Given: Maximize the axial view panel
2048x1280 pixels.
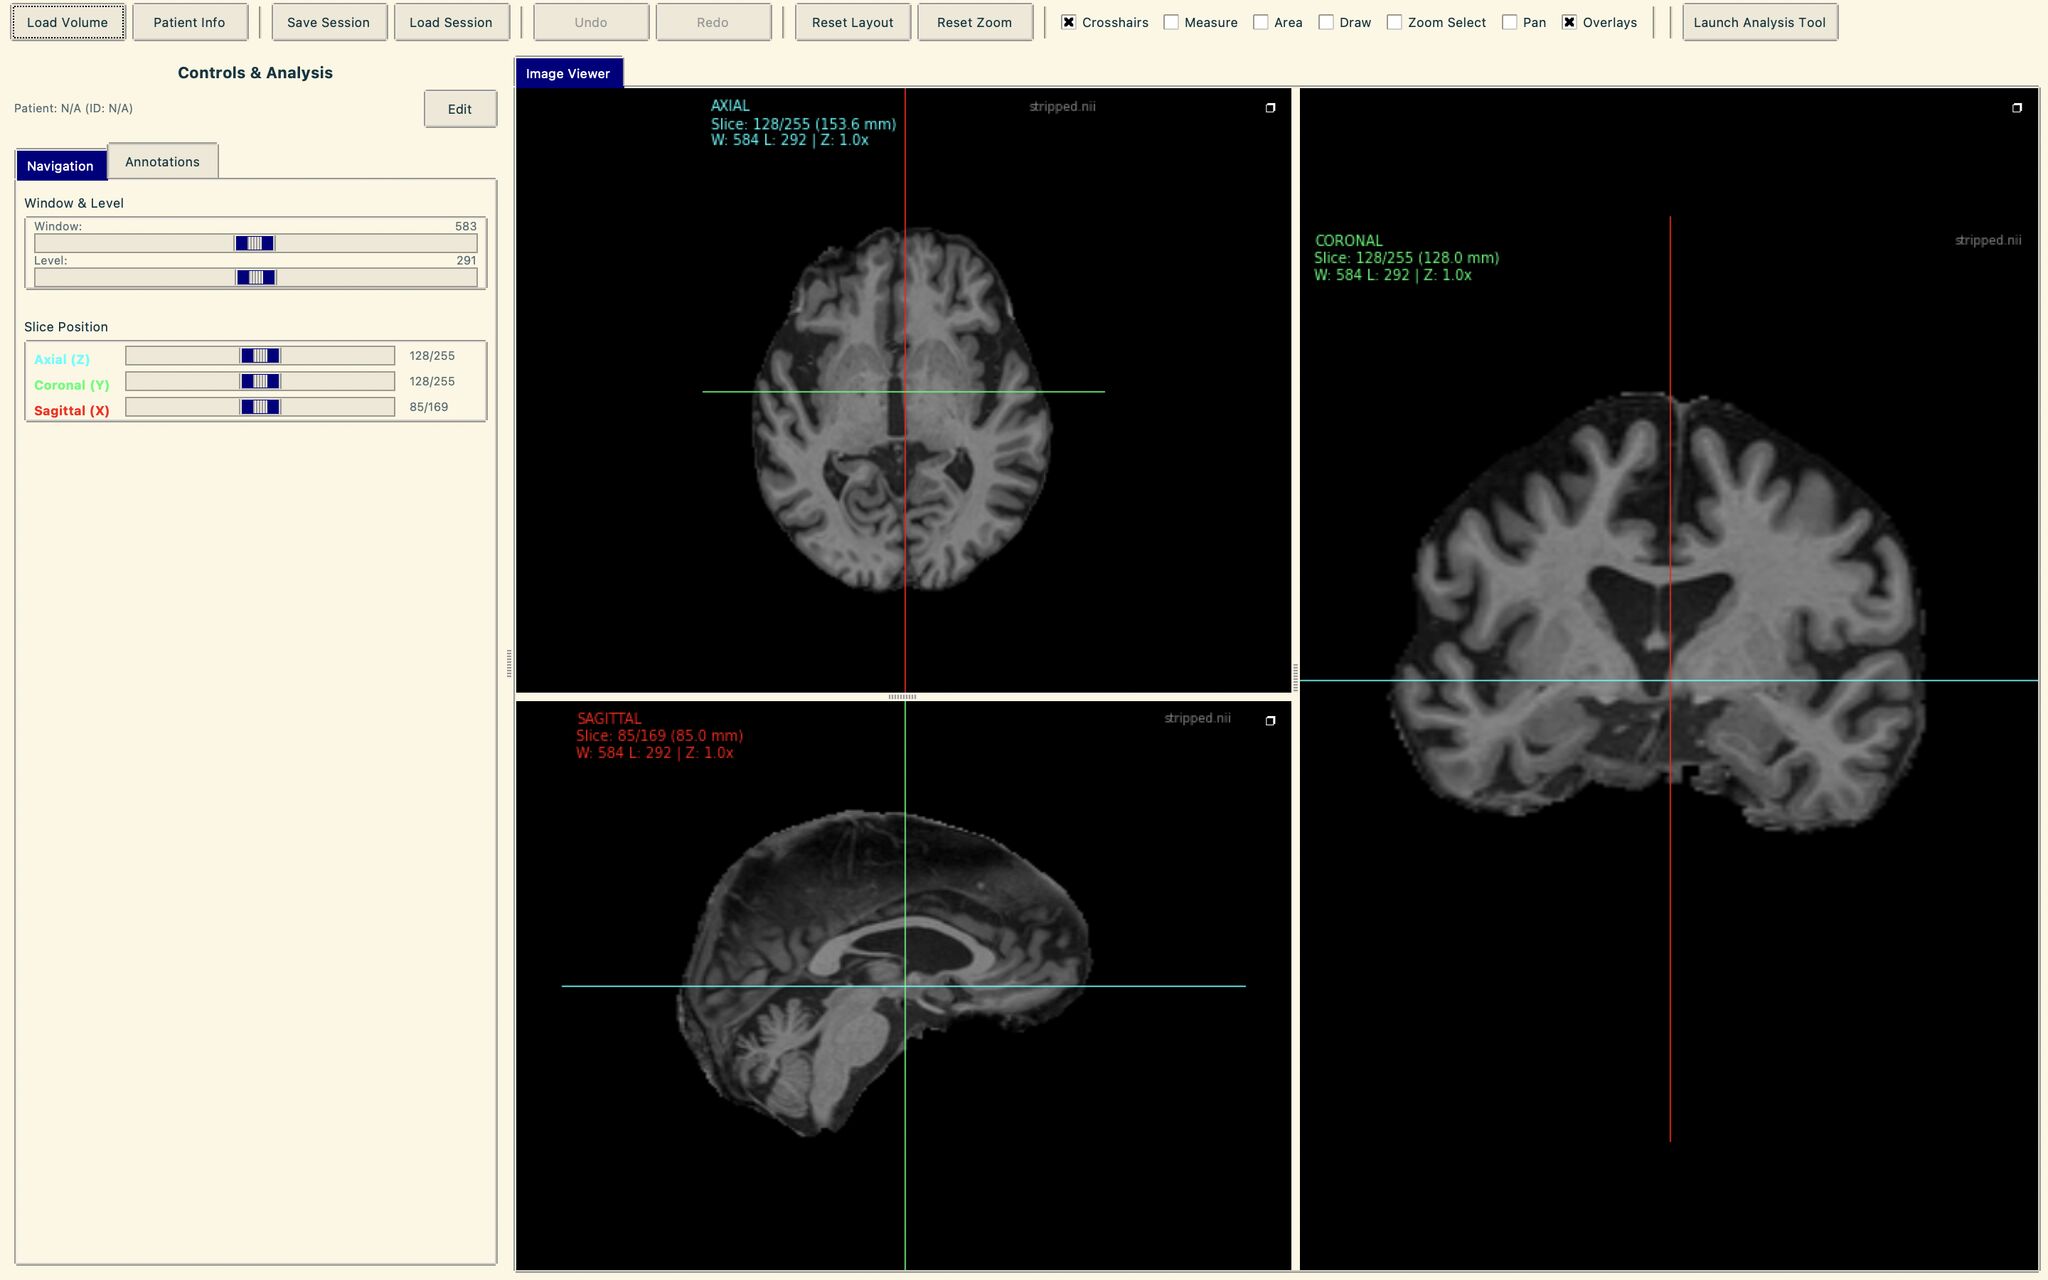Looking at the screenshot, I should (x=1270, y=108).
